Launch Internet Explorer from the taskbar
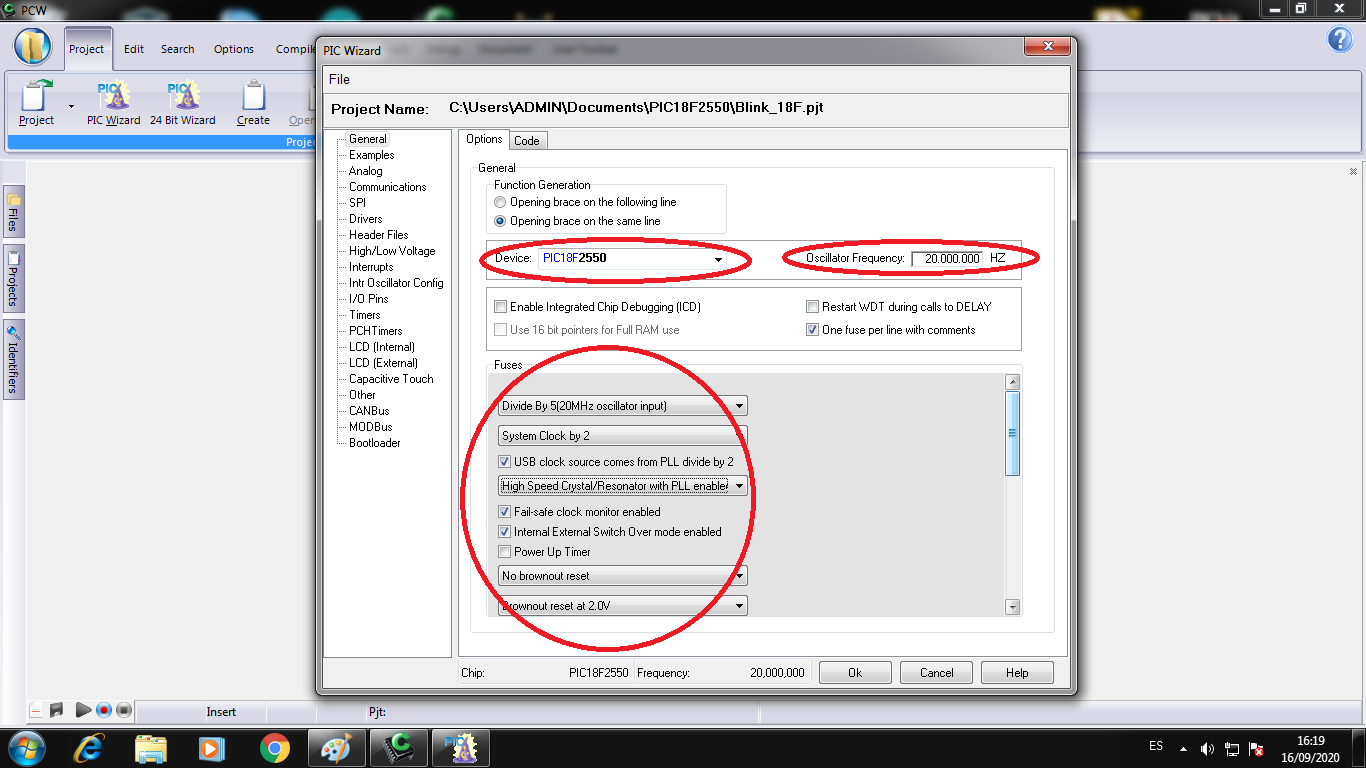Image resolution: width=1366 pixels, height=768 pixels. [89, 747]
